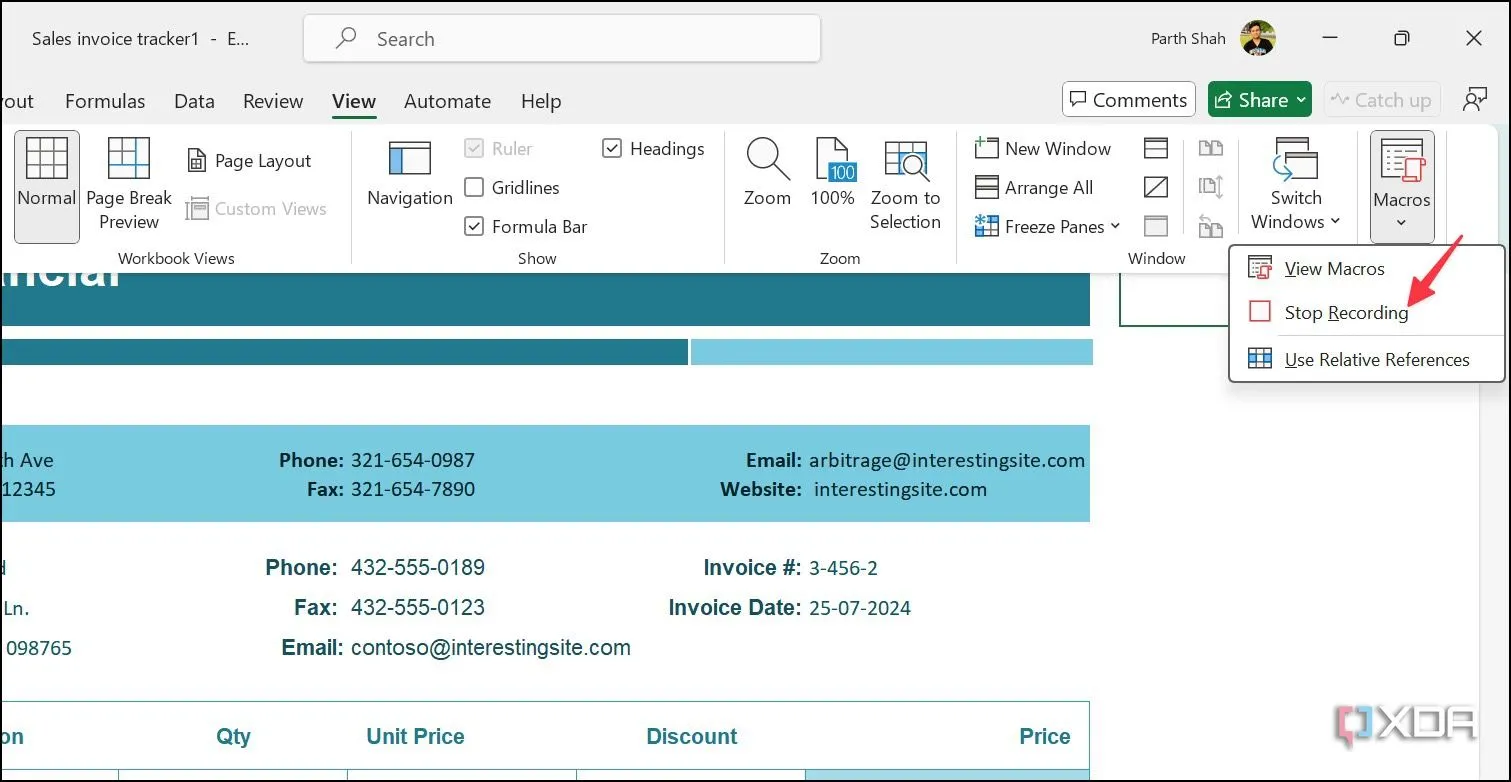Open a New Window
1511x782 pixels.
[x=1043, y=148]
